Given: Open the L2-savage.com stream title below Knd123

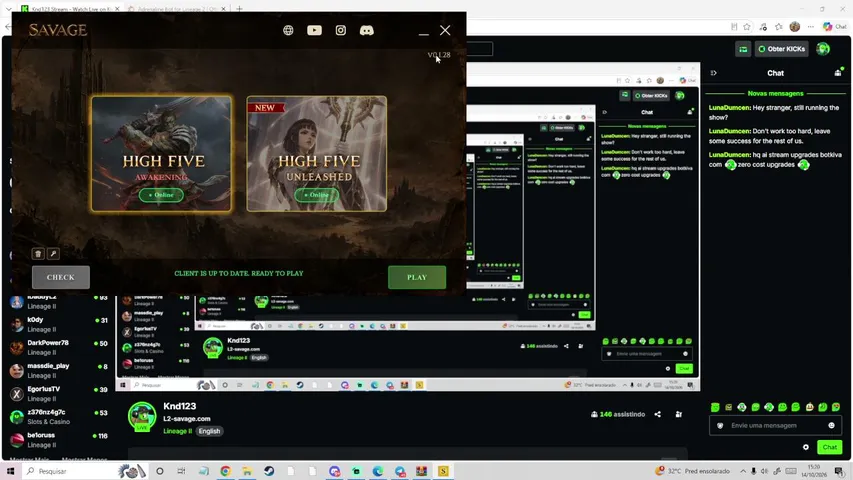Looking at the screenshot, I should pyautogui.click(x=187, y=419).
